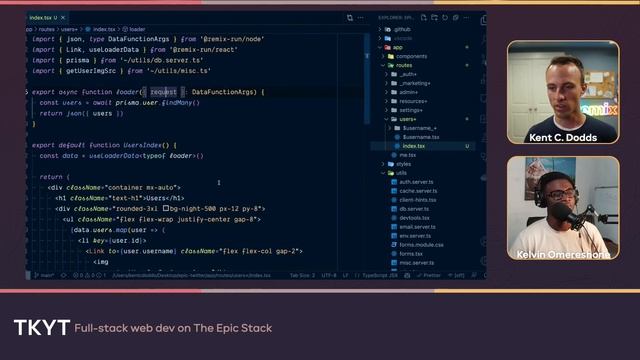Close the index.tsx editor tab

(x=63, y=18)
